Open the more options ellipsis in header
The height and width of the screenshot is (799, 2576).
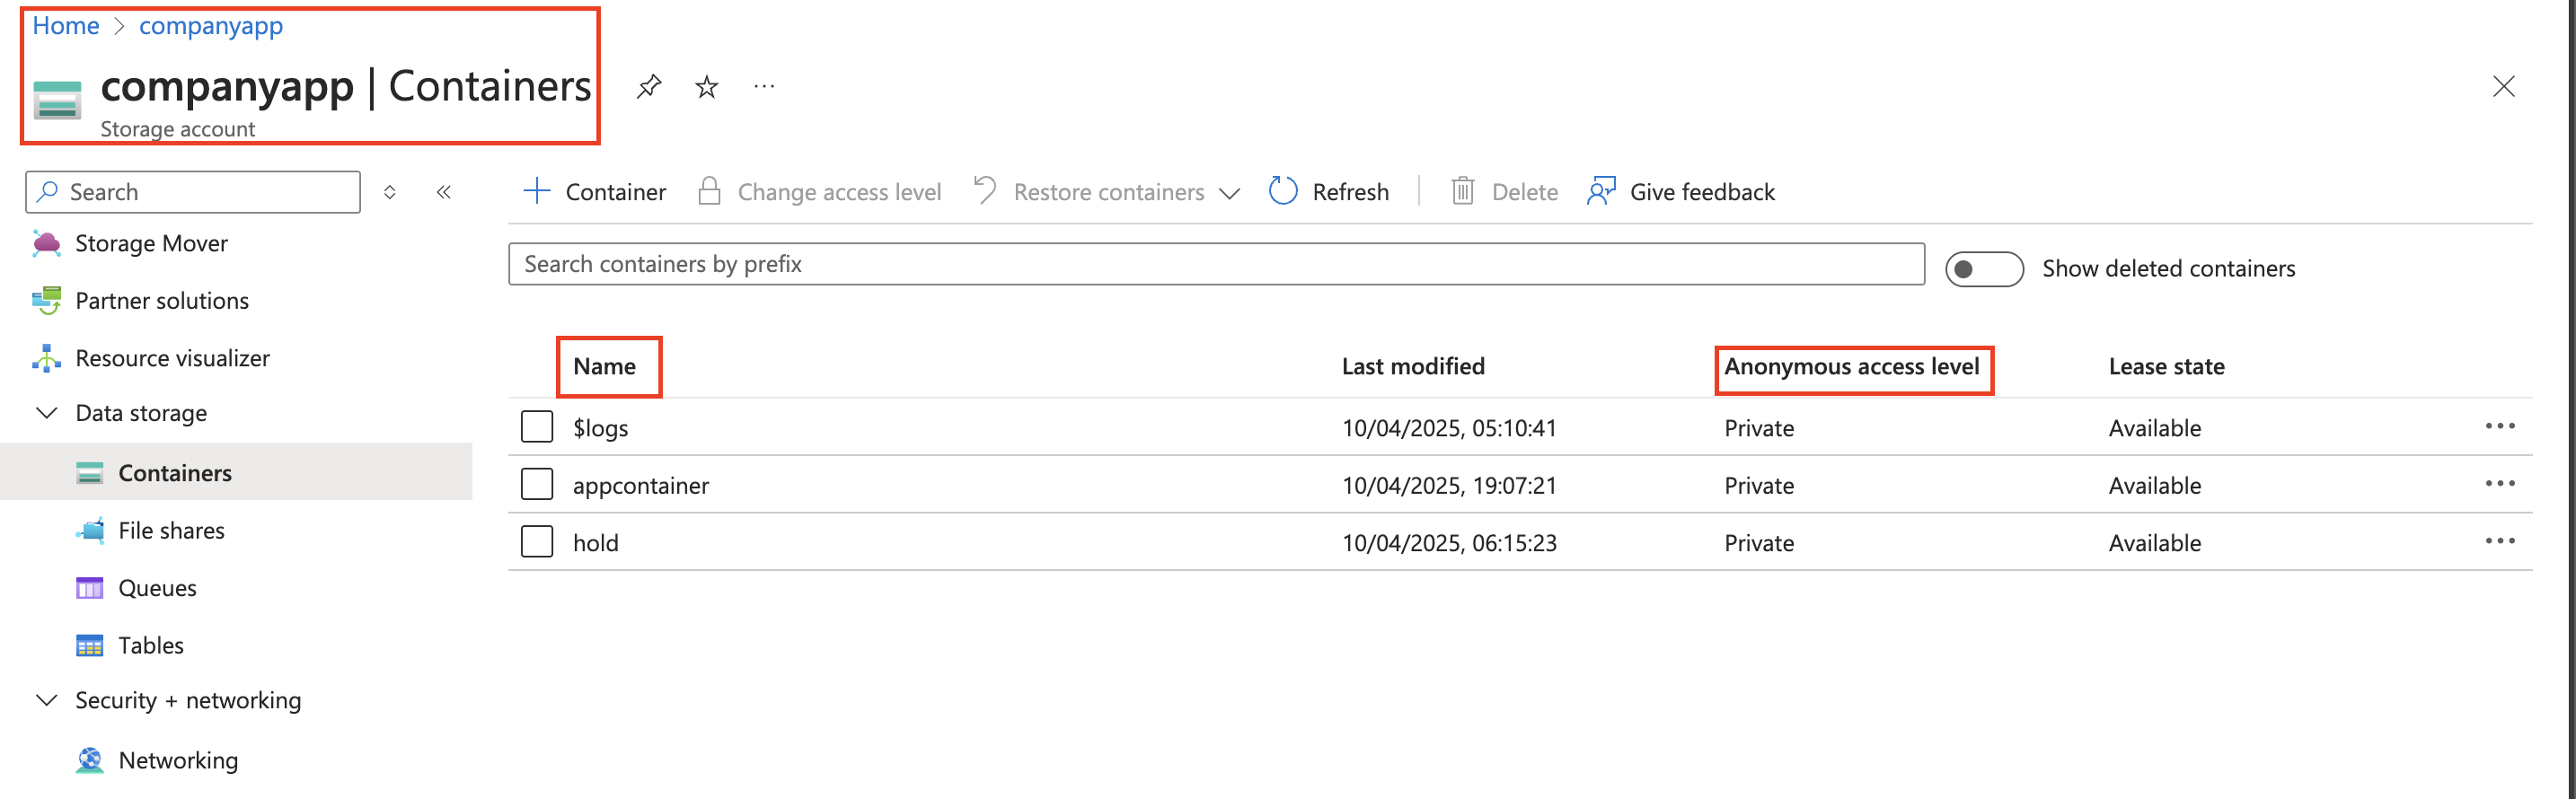click(764, 87)
